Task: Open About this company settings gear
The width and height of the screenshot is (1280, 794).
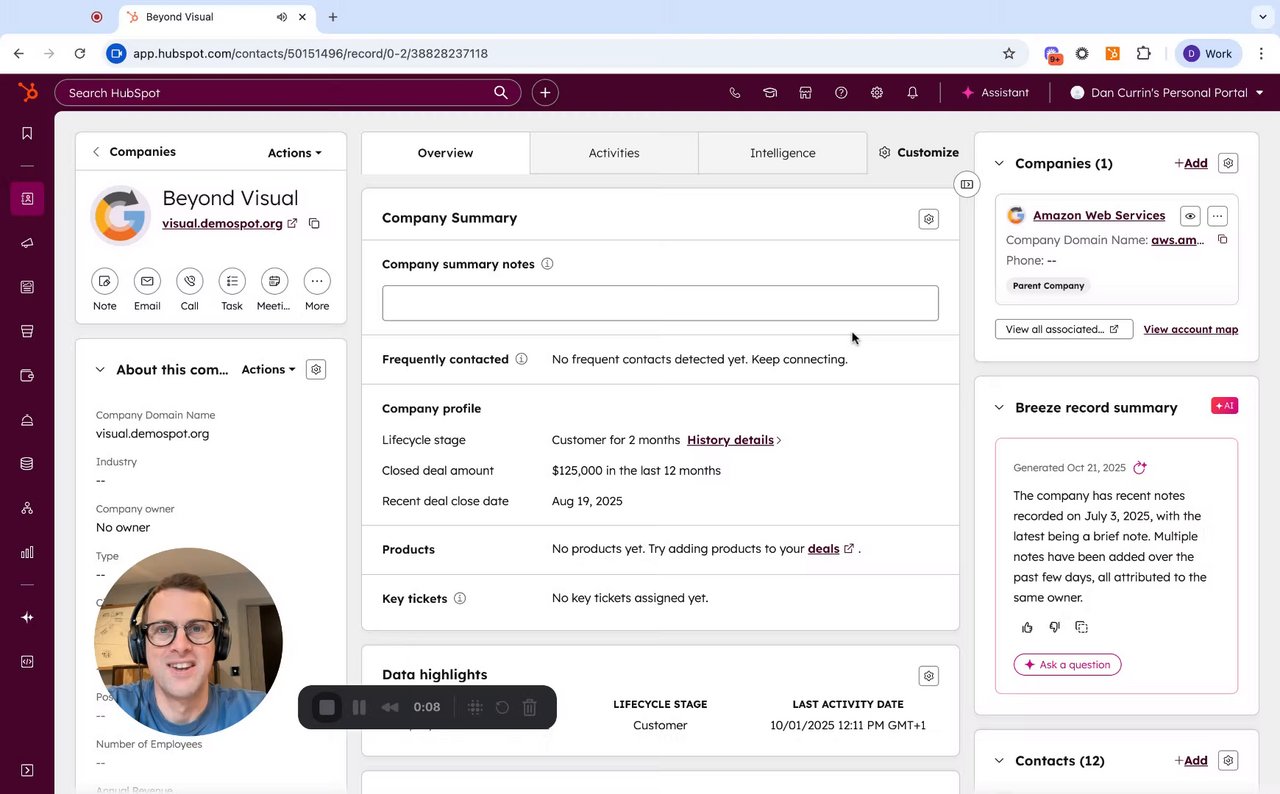Action: tap(316, 370)
